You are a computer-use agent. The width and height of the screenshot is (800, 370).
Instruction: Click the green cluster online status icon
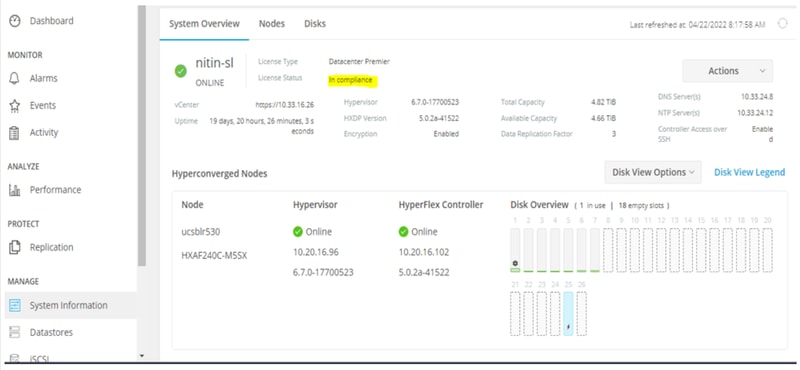tap(181, 71)
